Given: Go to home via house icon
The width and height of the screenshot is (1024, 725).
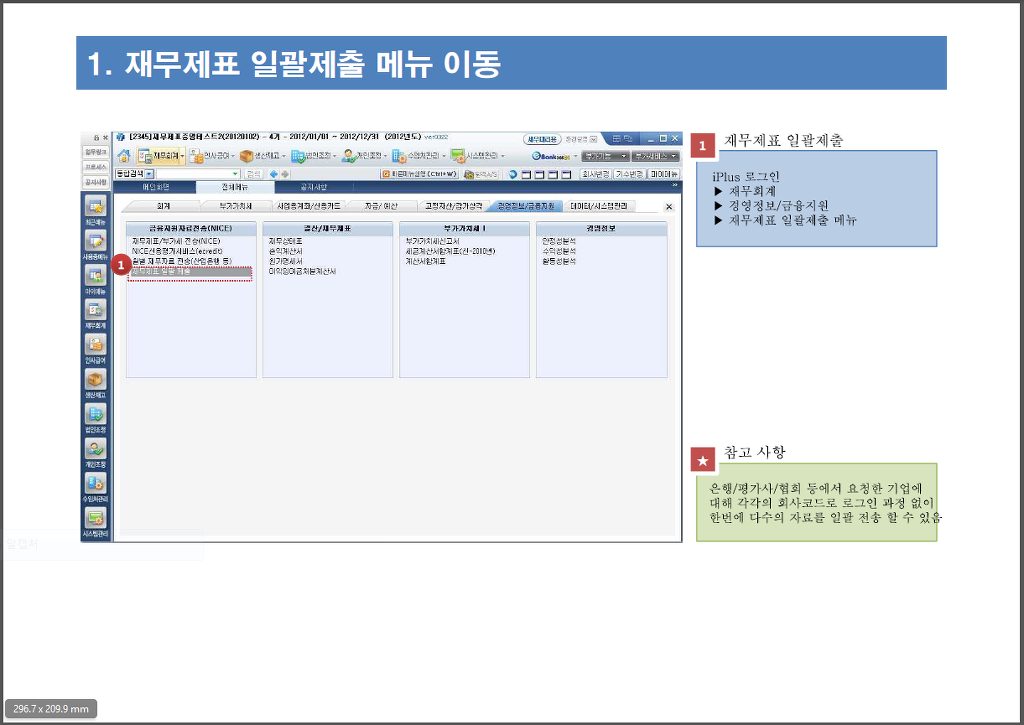Looking at the screenshot, I should point(123,156).
